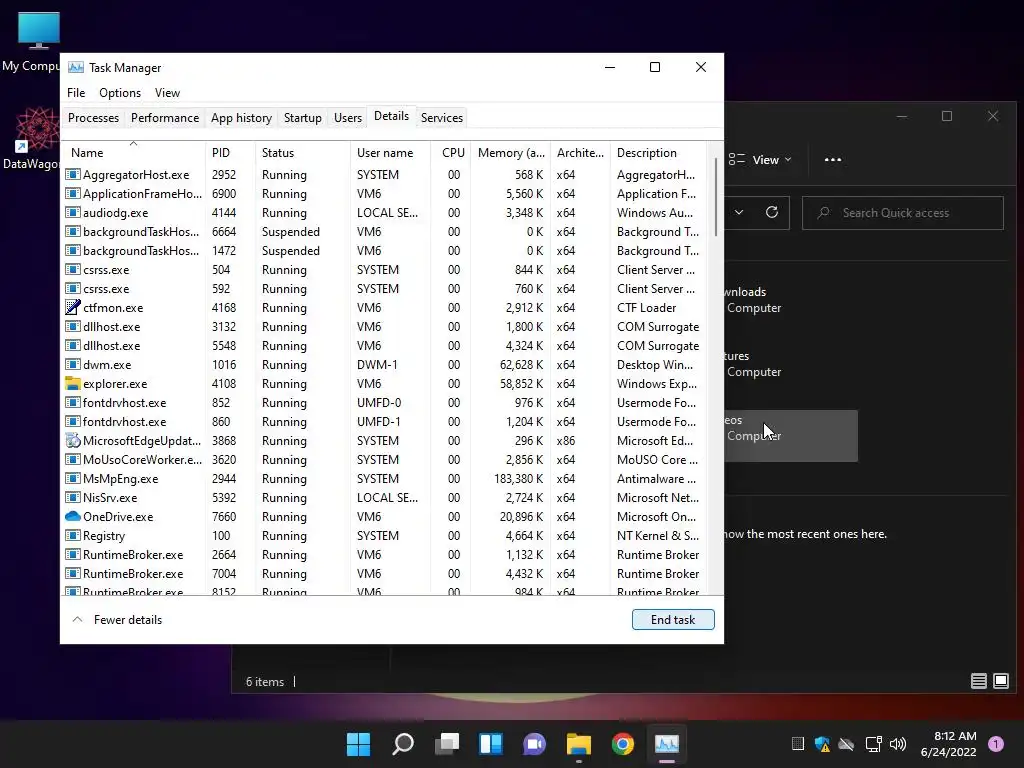
Task: Select the dllhost.exe row with PID 3132
Action: point(385,327)
